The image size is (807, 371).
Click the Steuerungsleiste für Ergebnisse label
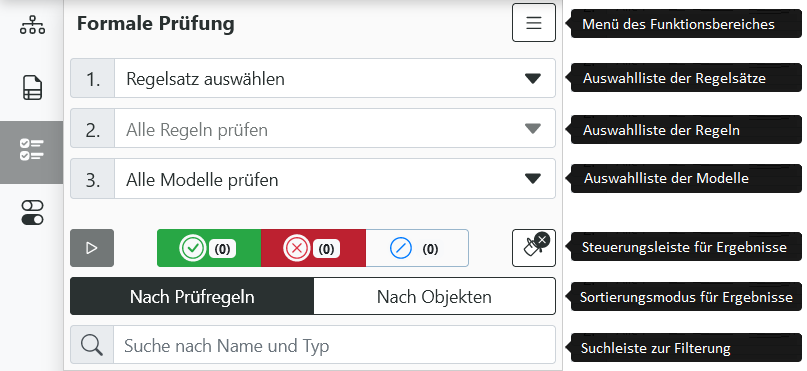[x=684, y=247]
